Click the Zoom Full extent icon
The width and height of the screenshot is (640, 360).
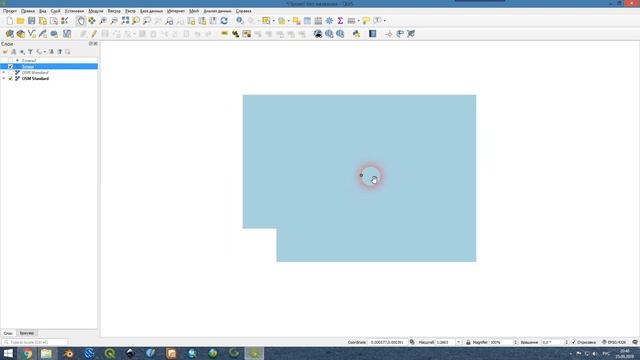[x=125, y=20]
